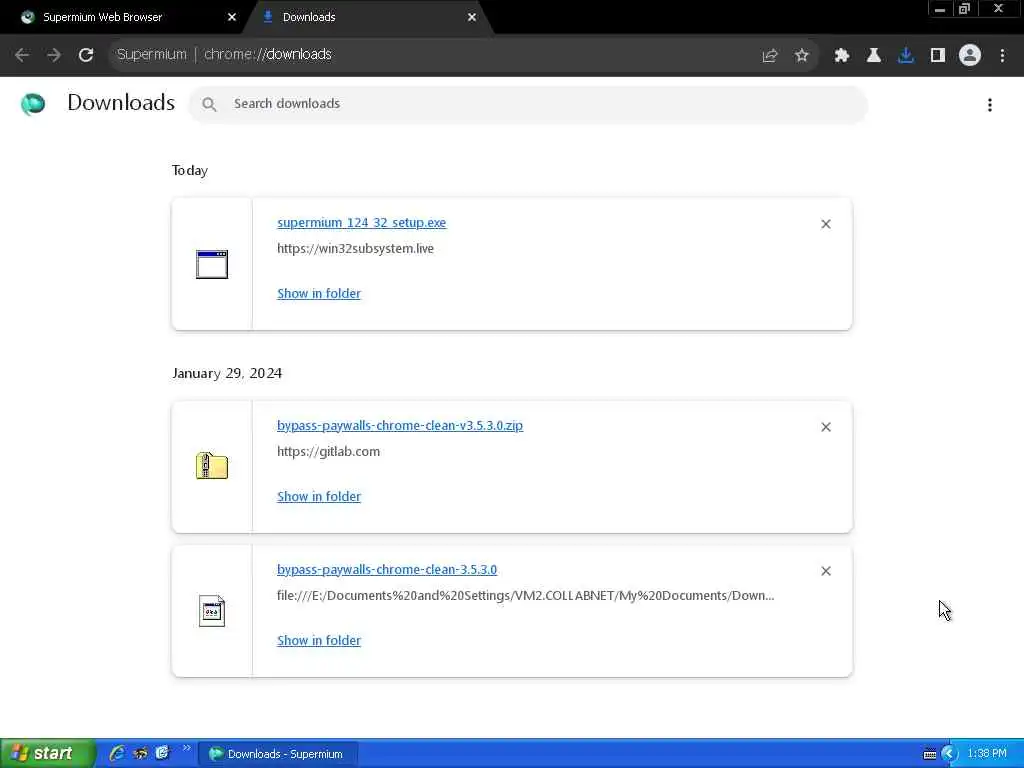Open the Downloads page more actions menu
The image size is (1024, 768).
[990, 105]
